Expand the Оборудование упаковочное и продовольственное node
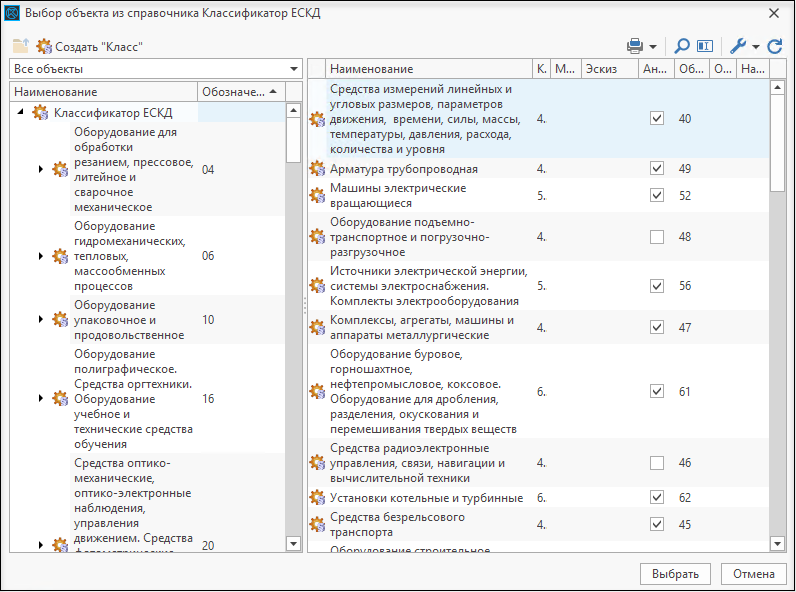This screenshot has height=592, width=796. tap(41, 319)
